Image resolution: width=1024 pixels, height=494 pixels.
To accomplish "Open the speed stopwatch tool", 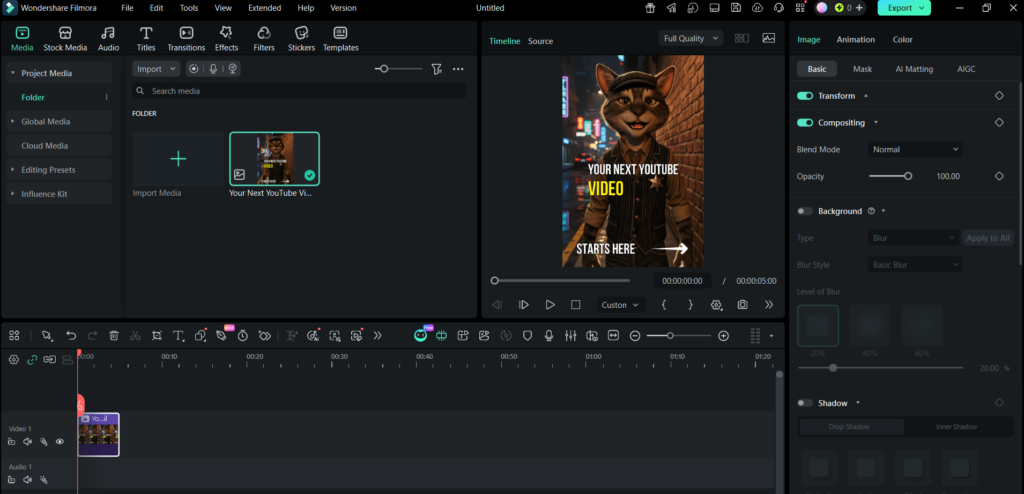I will tap(243, 336).
